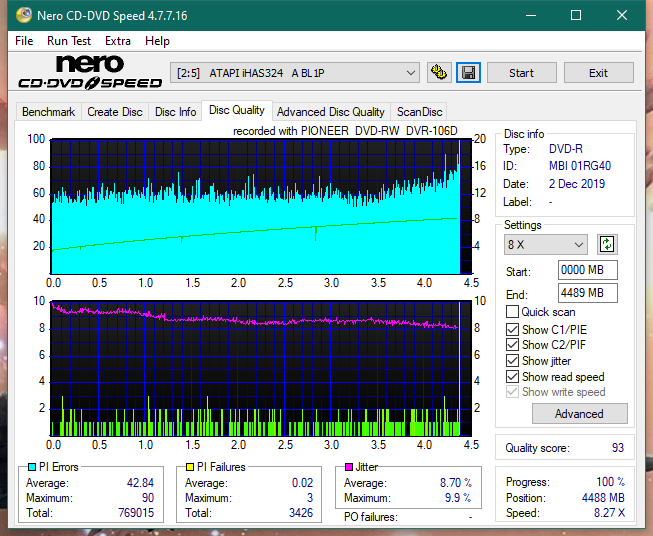Click the disc type DVD-R text
Viewport: 653px width, 536px height.
point(566,149)
